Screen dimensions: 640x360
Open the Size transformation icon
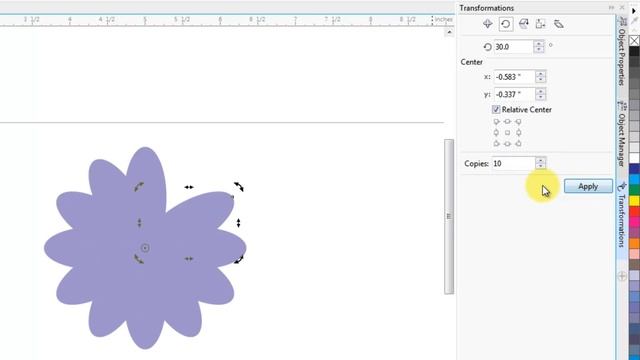point(541,24)
